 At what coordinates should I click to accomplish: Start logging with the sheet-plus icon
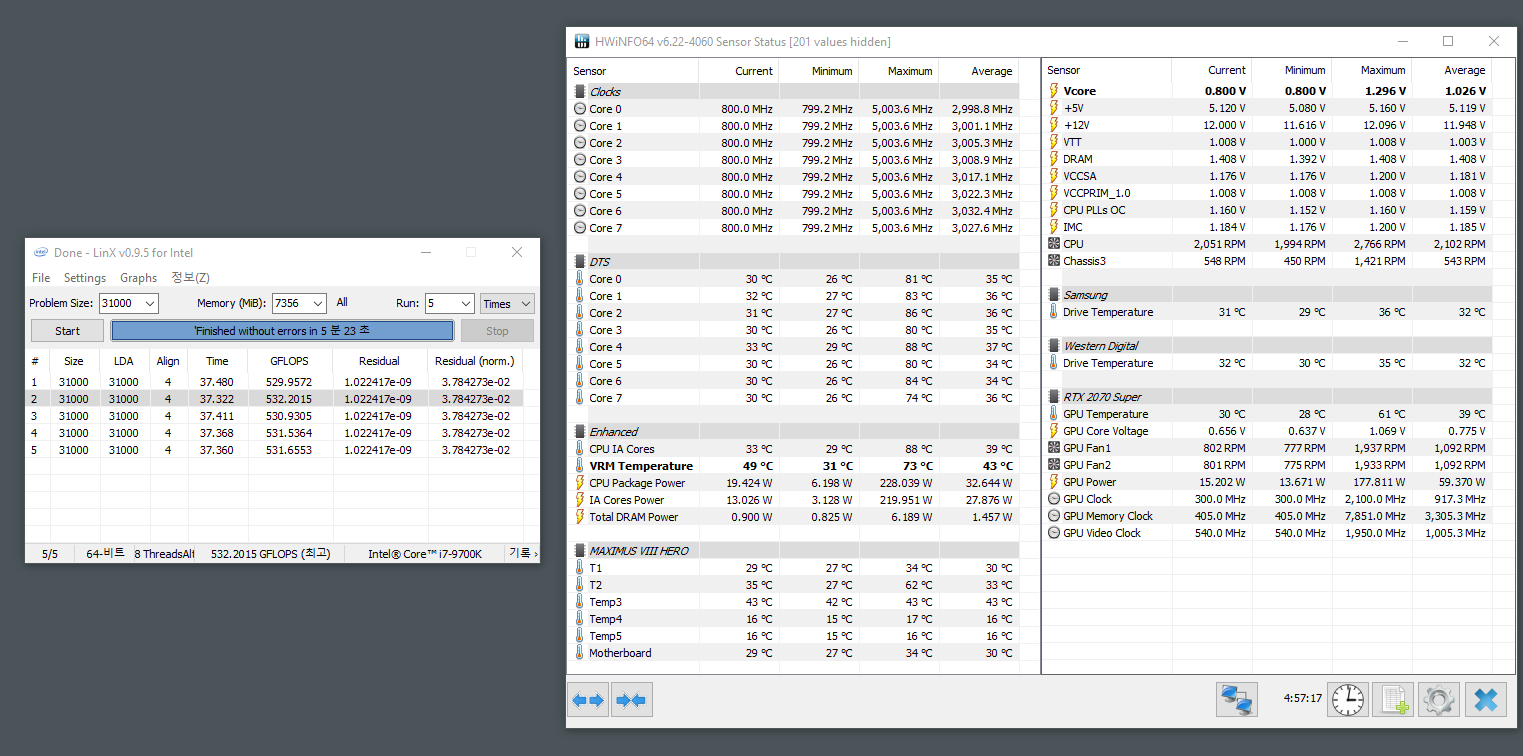(x=1393, y=699)
